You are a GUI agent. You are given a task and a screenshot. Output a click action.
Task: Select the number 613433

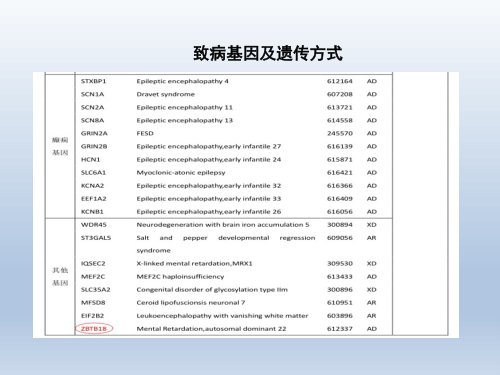[x=339, y=277]
